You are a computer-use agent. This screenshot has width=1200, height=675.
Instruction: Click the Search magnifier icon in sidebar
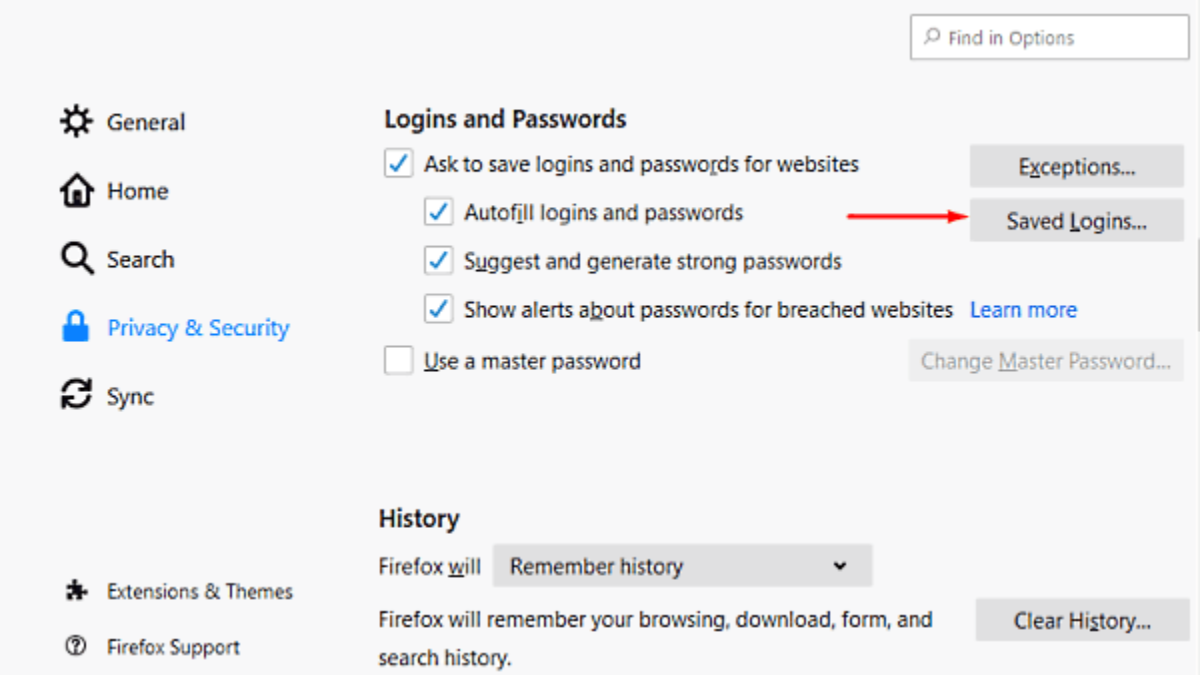tap(76, 259)
